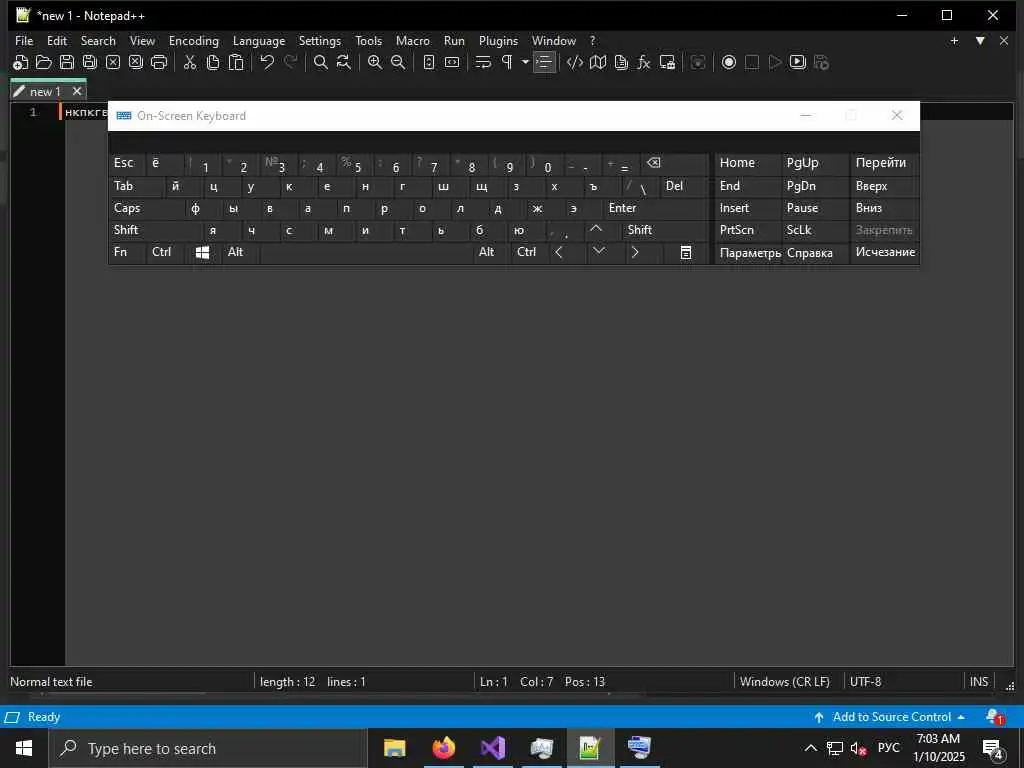Image resolution: width=1024 pixels, height=768 pixels.
Task: Zoom in using the toolbar icon
Action: pyautogui.click(x=375, y=63)
